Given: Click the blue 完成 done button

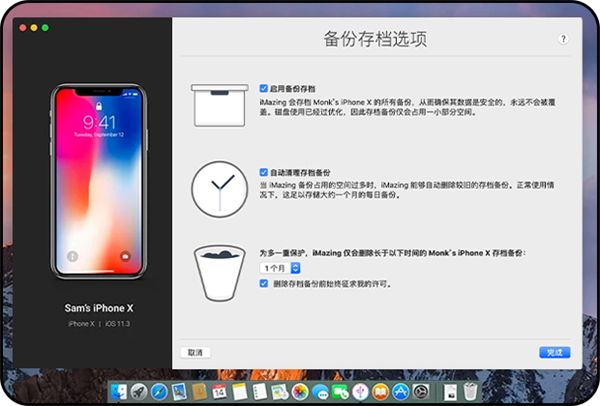Looking at the screenshot, I should [554, 352].
